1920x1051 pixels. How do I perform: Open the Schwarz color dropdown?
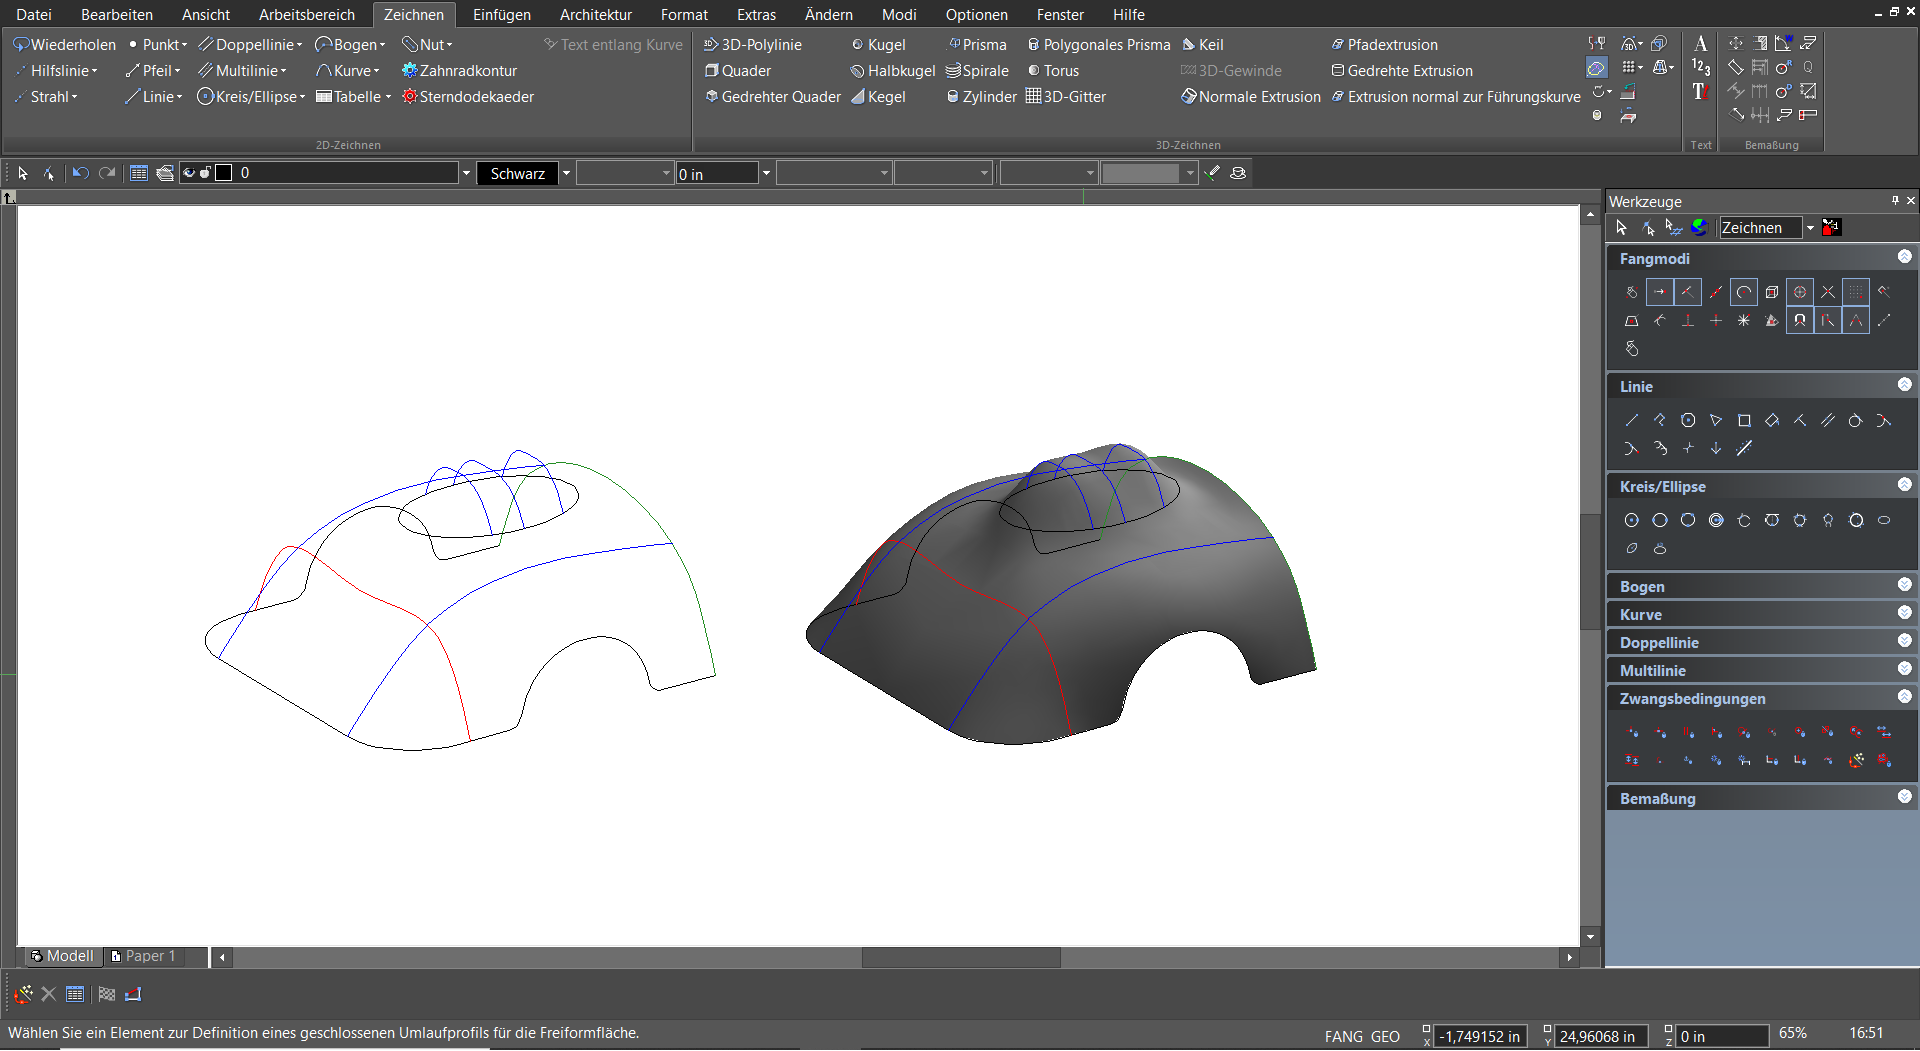coord(566,173)
